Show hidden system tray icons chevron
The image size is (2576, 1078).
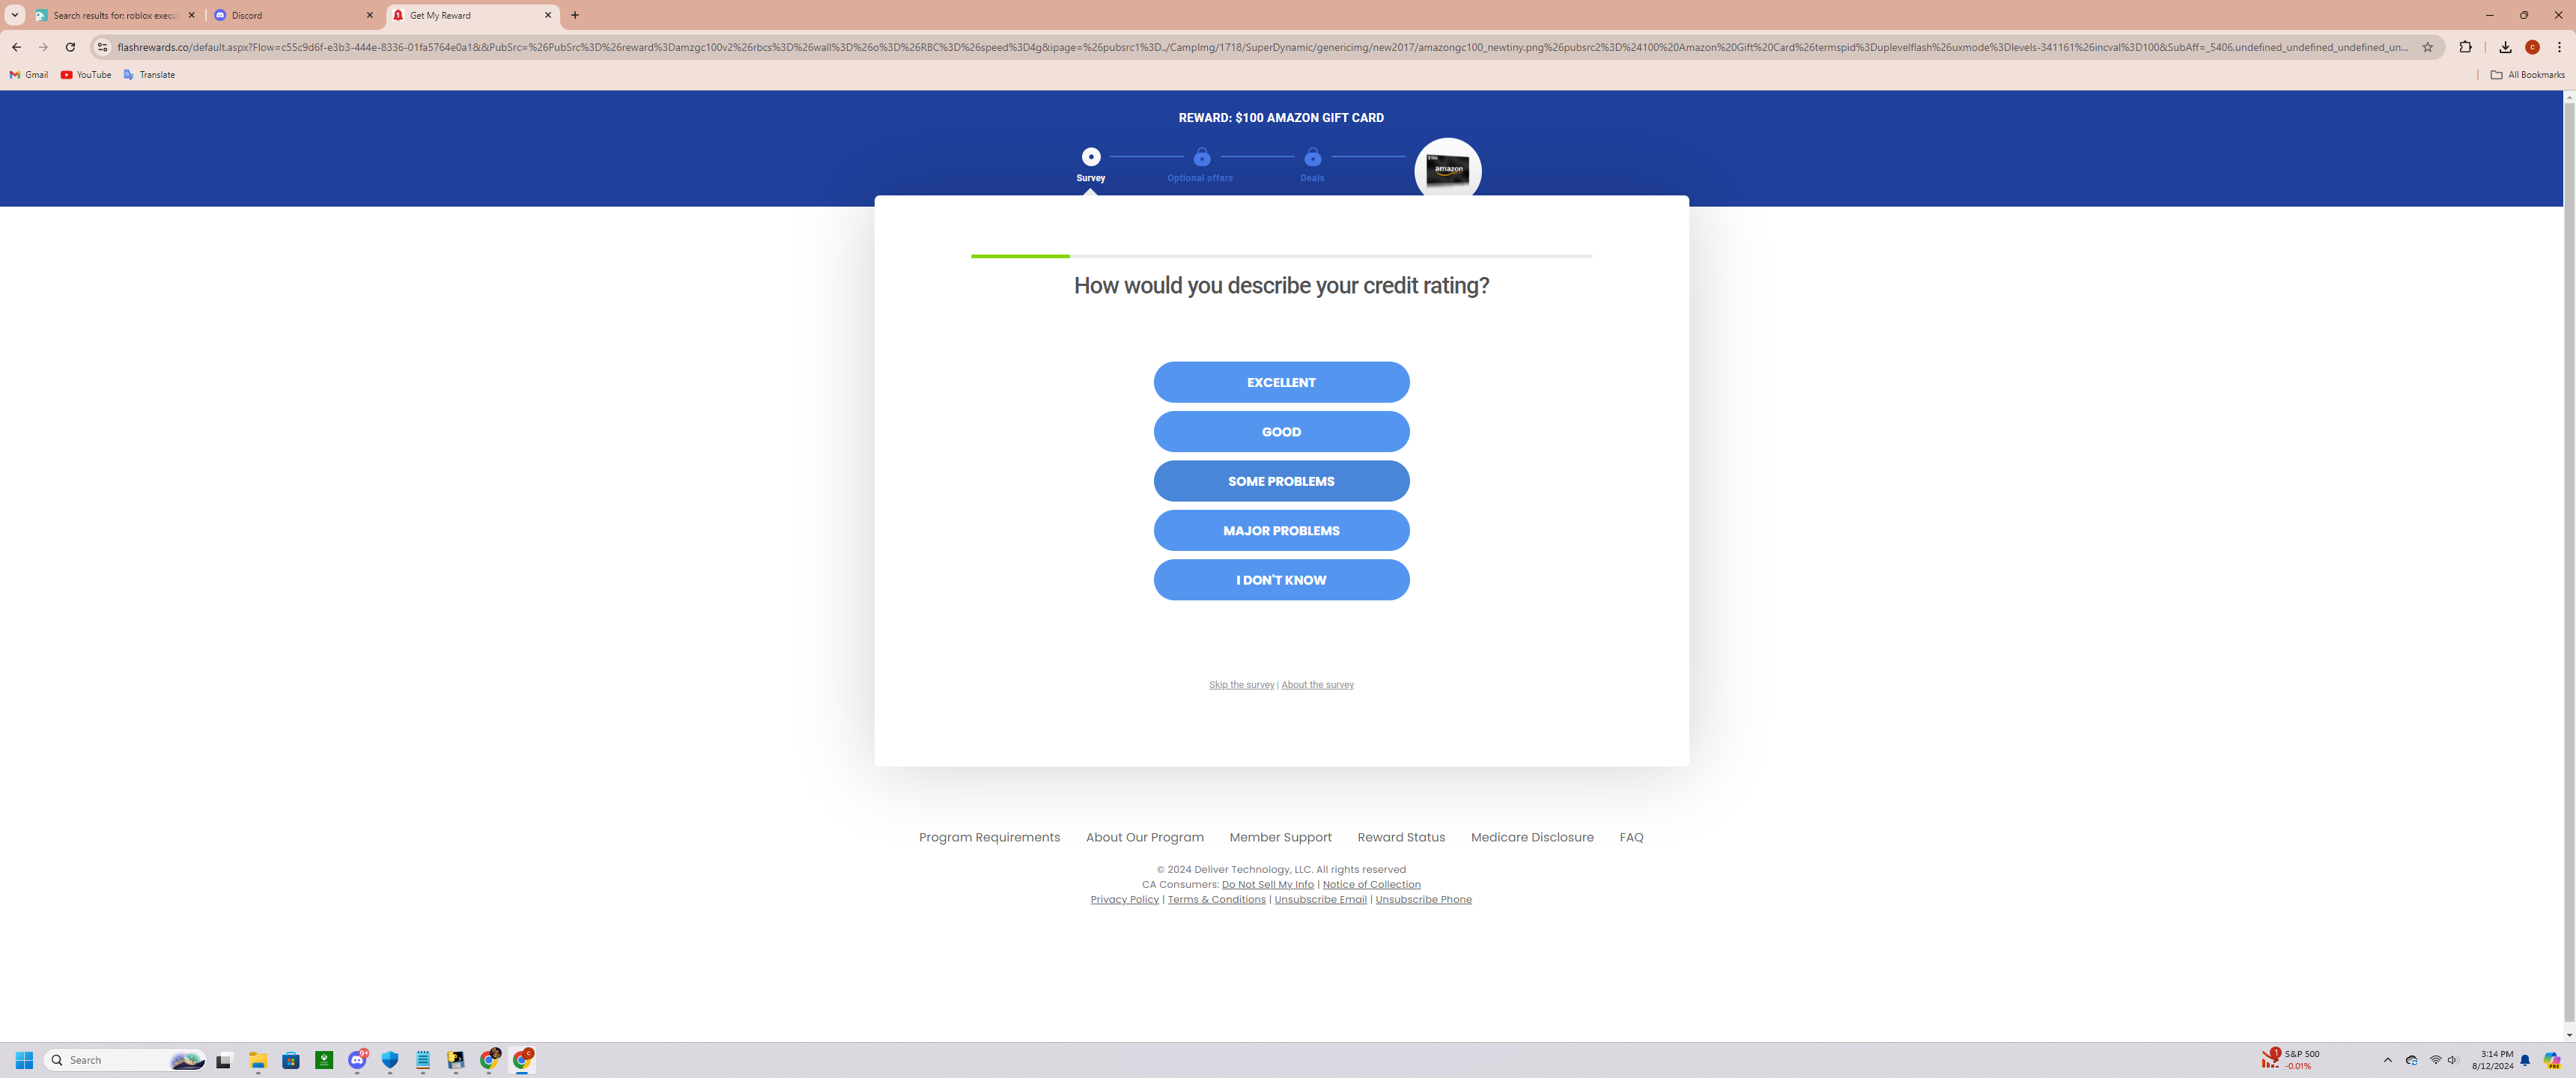click(2387, 1060)
